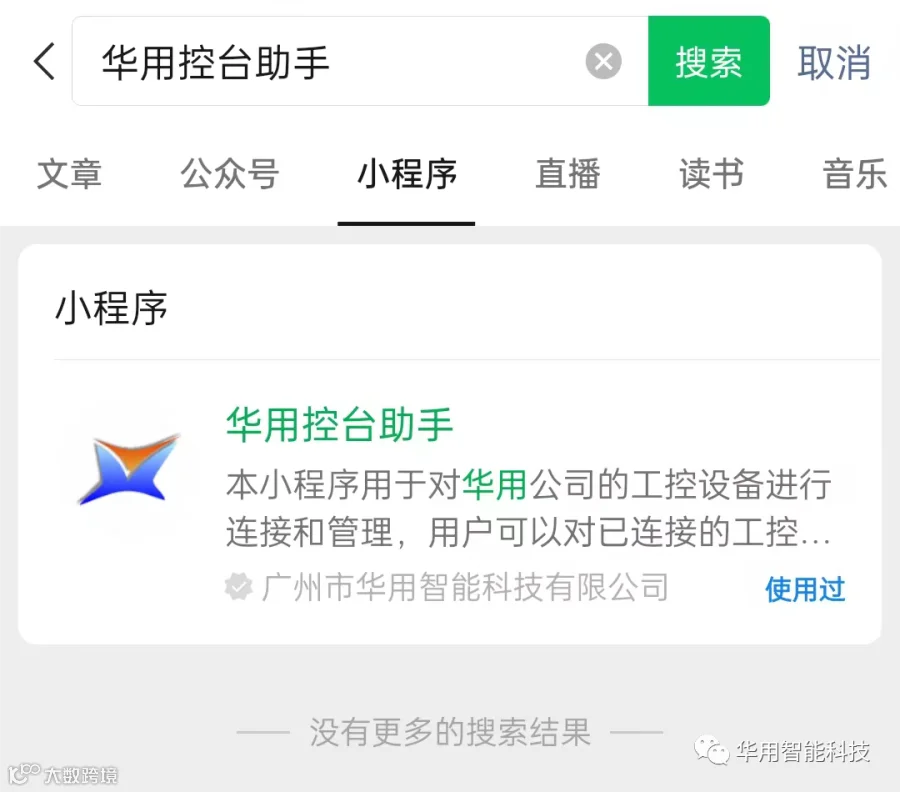Click the blue 使用过 label
Viewport: 900px width, 792px height.
[805, 589]
